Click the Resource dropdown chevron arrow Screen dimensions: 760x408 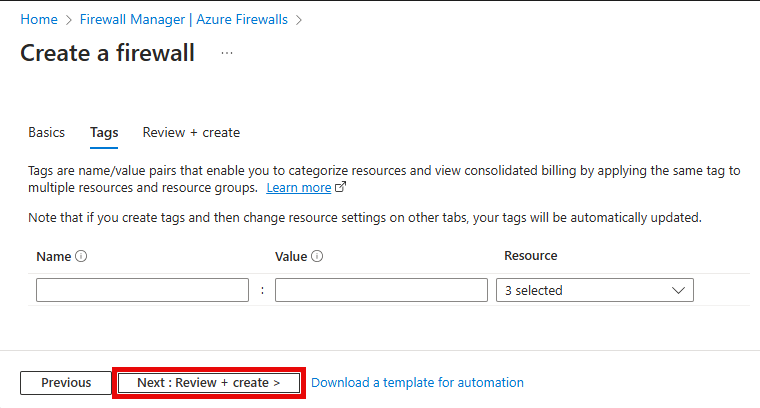click(x=679, y=290)
